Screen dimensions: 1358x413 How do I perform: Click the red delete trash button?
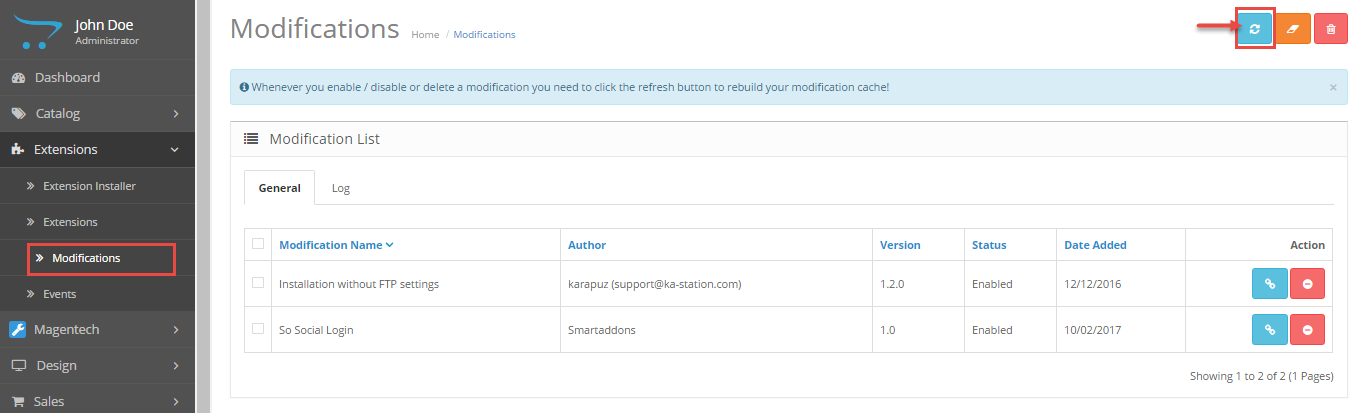[x=1330, y=29]
